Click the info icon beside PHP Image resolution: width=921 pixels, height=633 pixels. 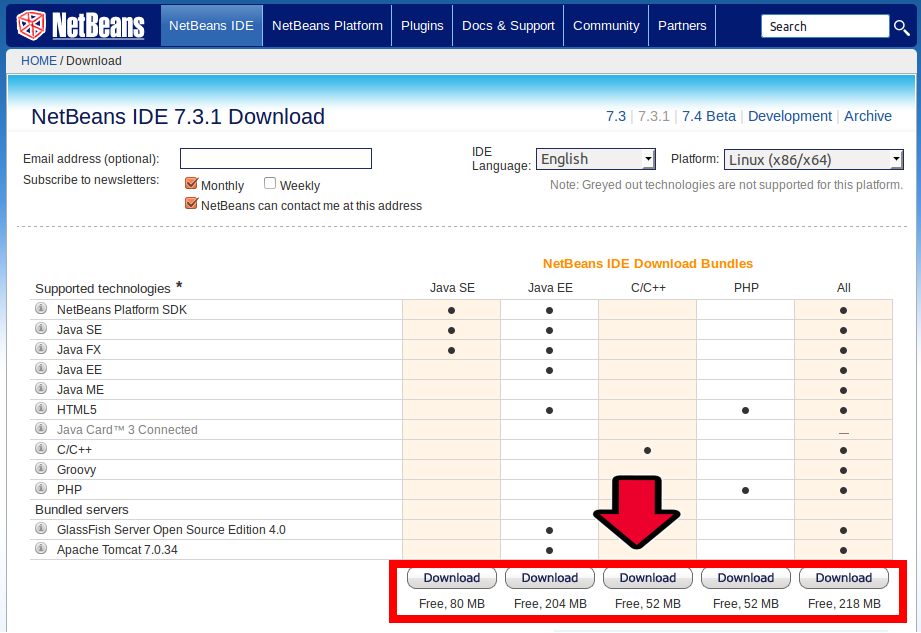pos(40,489)
